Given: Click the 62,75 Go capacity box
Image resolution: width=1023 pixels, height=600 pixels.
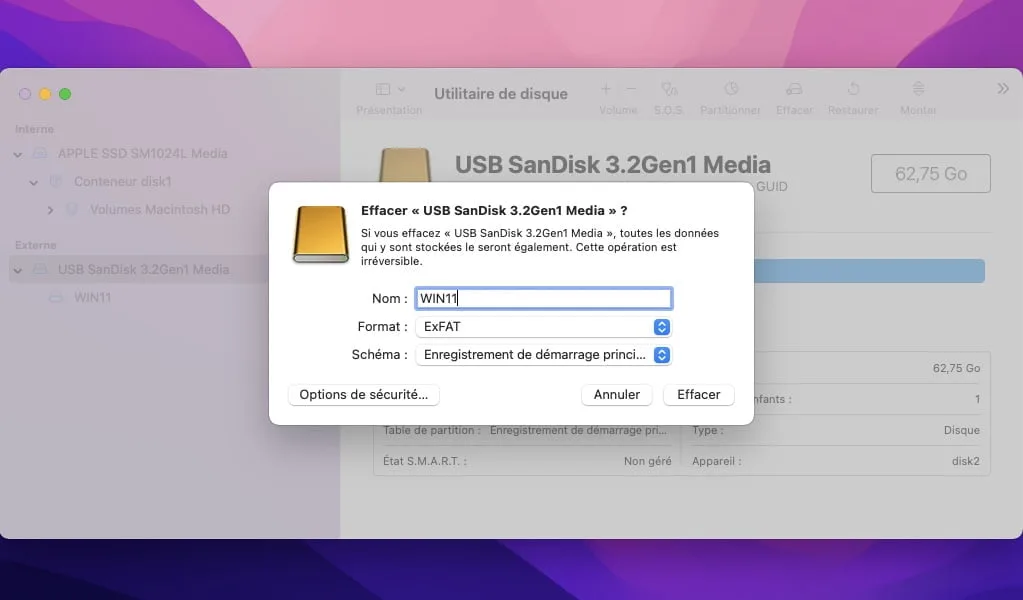Looking at the screenshot, I should coord(930,173).
